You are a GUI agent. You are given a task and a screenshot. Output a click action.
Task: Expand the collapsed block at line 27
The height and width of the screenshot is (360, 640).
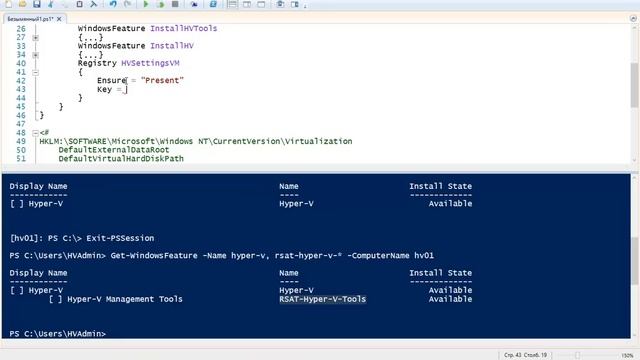click(36, 38)
